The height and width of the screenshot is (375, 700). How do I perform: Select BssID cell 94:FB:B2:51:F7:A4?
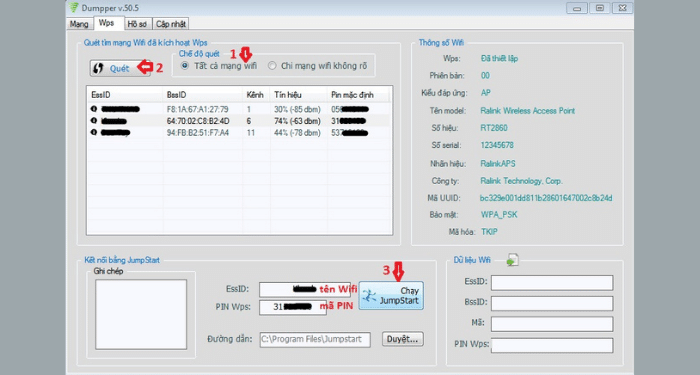pos(198,133)
